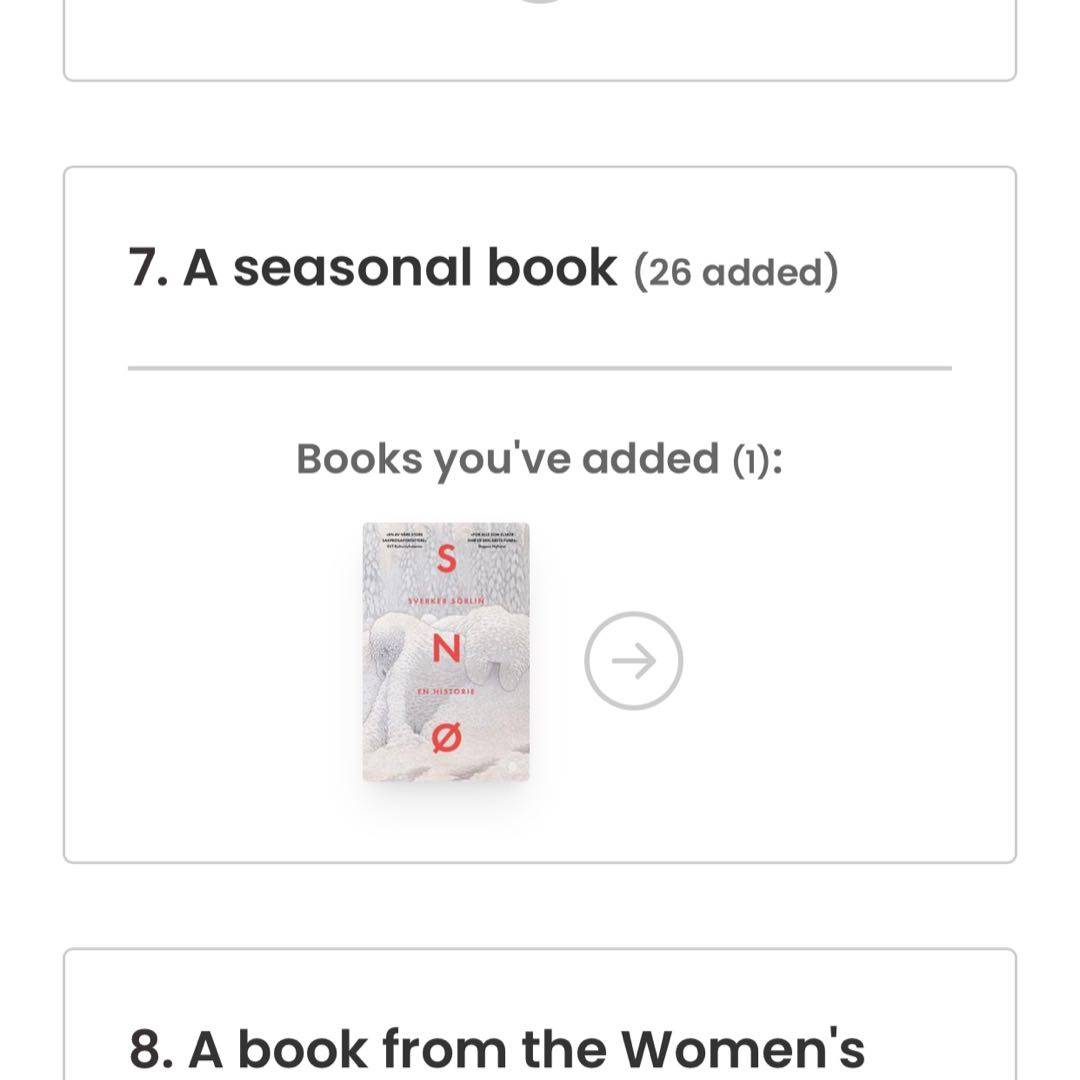1080x1080 pixels.
Task: Open the Snø book cover thumbnail
Action: pyautogui.click(x=446, y=651)
